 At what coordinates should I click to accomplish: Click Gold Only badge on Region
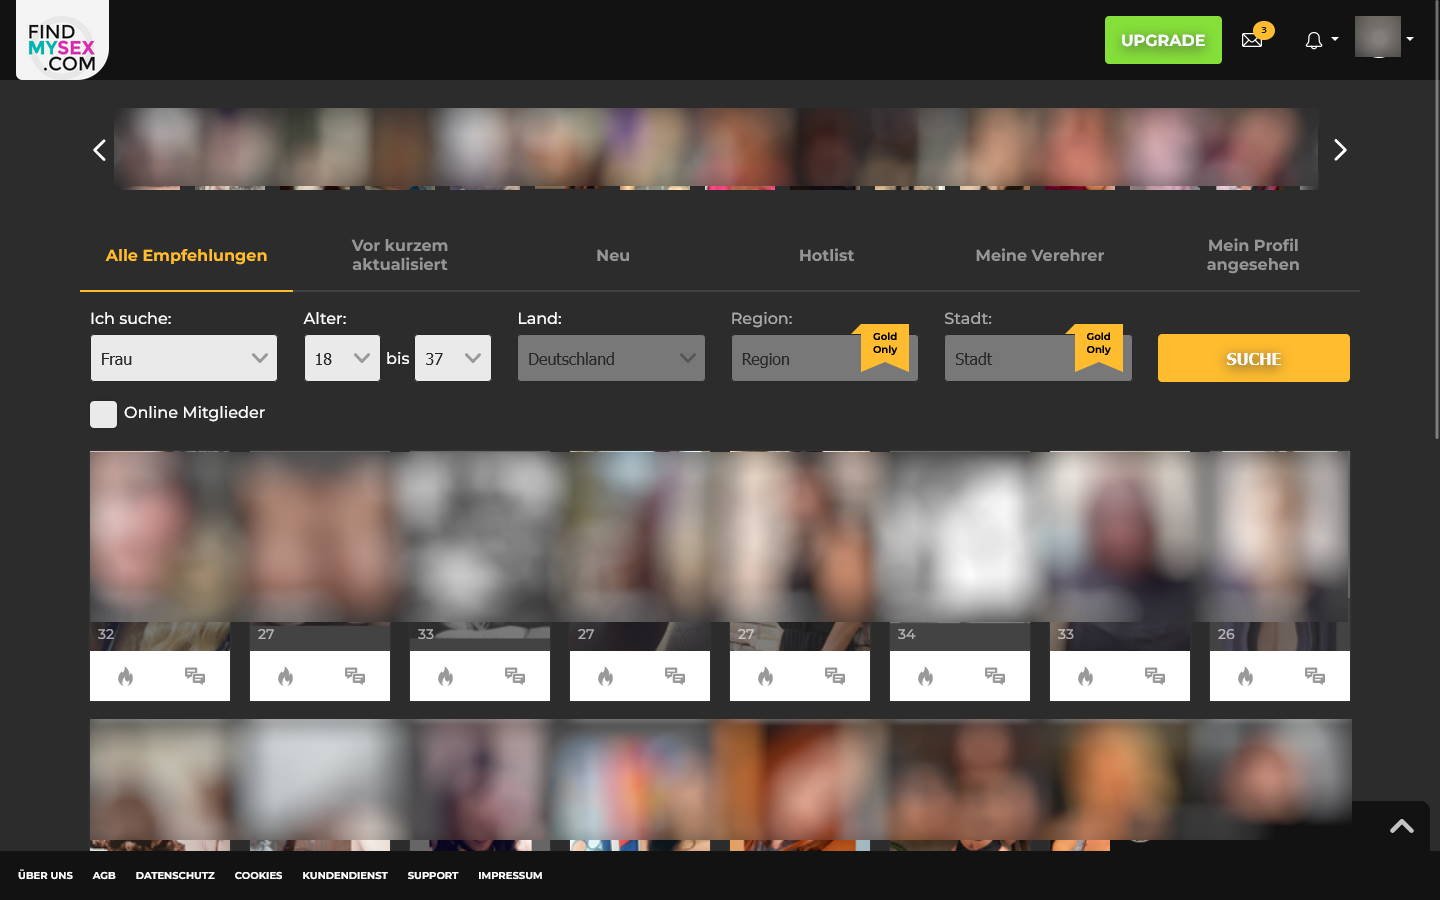tap(885, 345)
